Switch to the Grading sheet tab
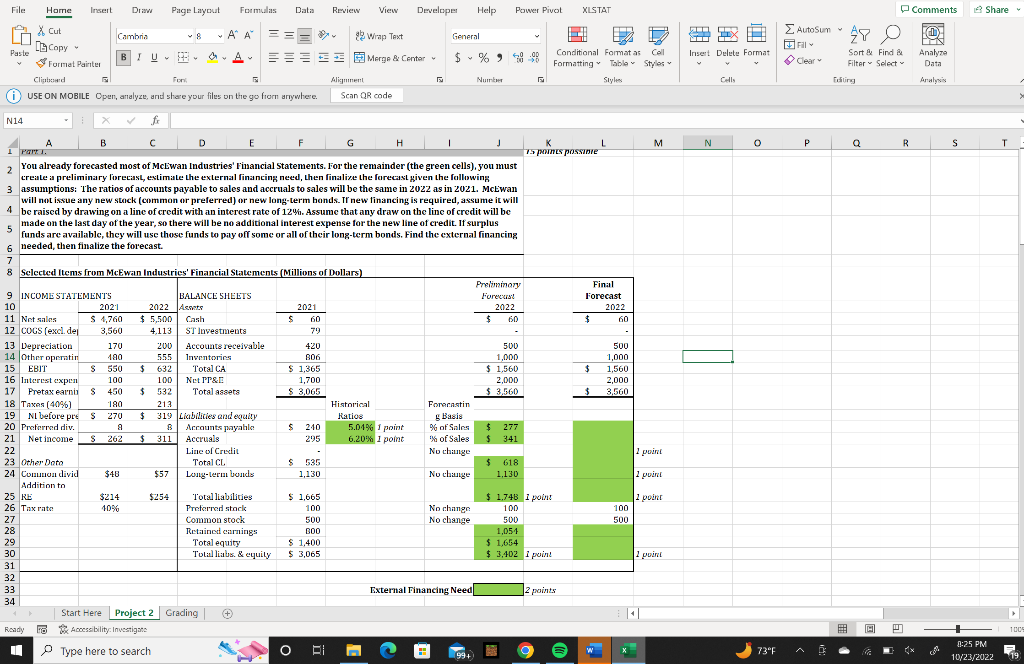 [182, 613]
